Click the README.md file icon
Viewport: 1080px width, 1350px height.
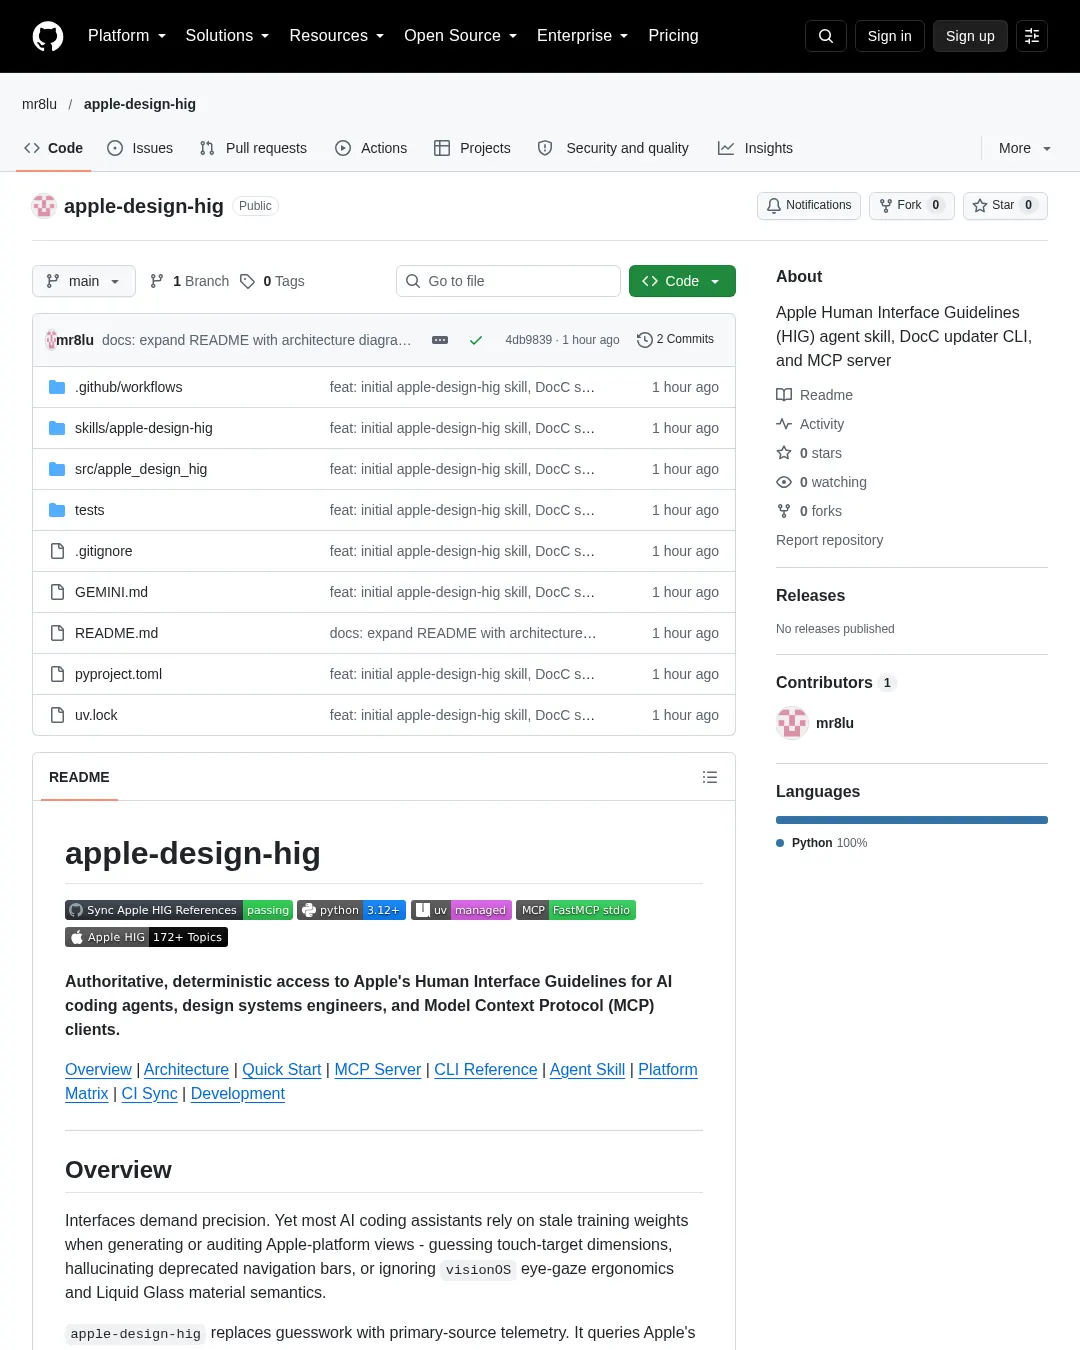[x=57, y=633]
